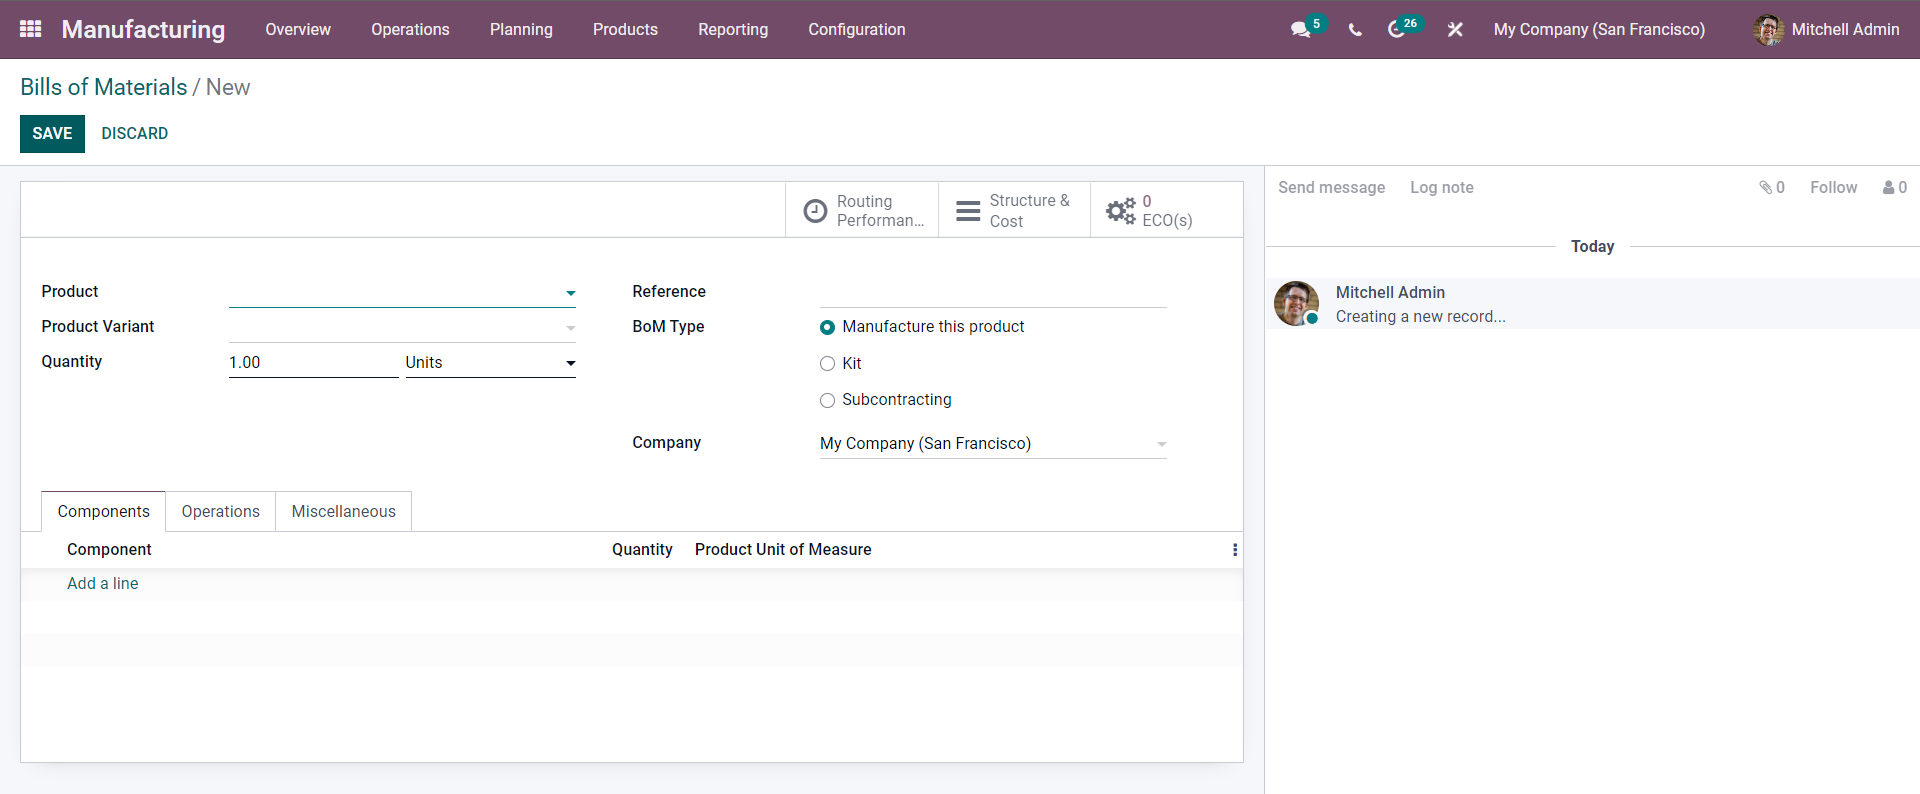1920x794 pixels.
Task: Open the Operations top menu
Action: [x=410, y=30]
